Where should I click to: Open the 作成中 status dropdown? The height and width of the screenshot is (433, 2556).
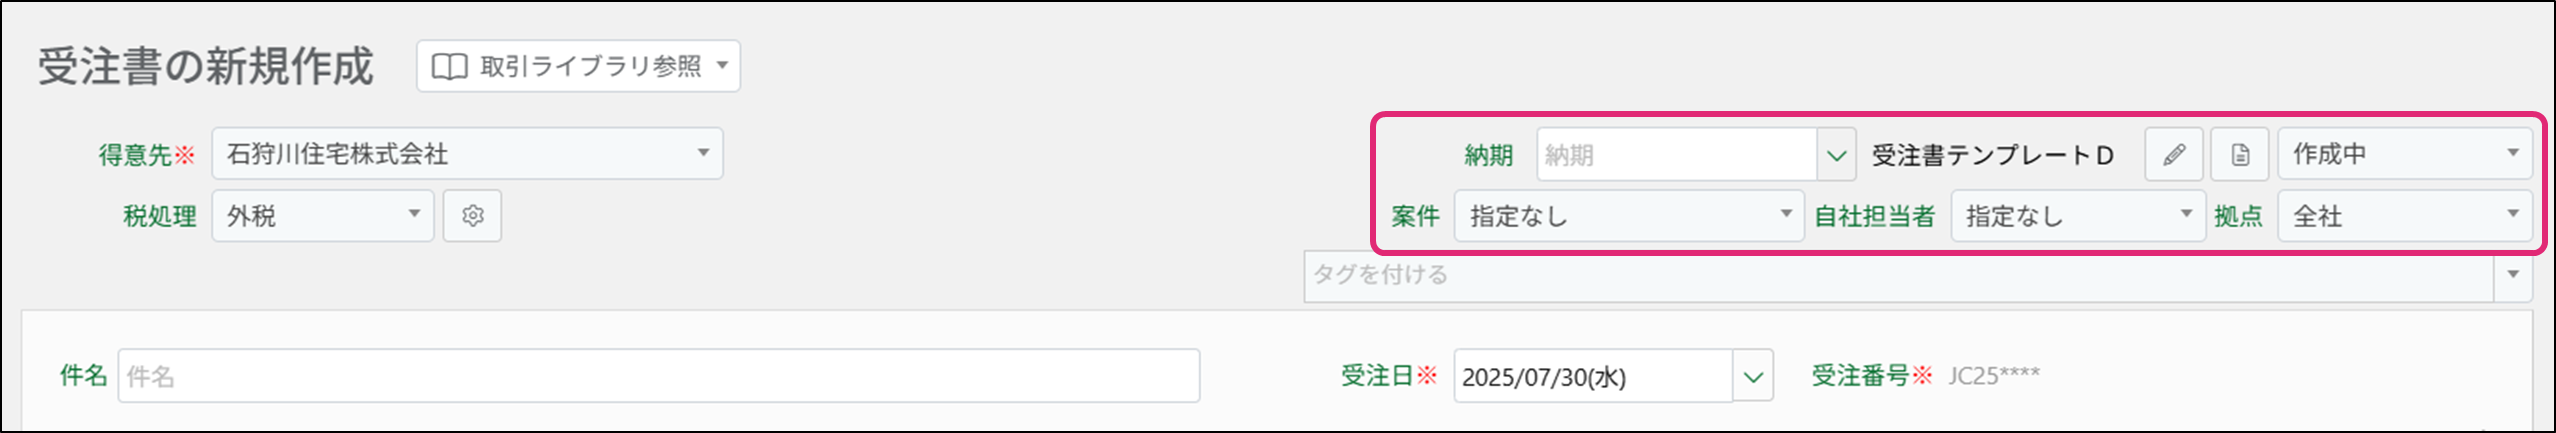coord(2512,154)
